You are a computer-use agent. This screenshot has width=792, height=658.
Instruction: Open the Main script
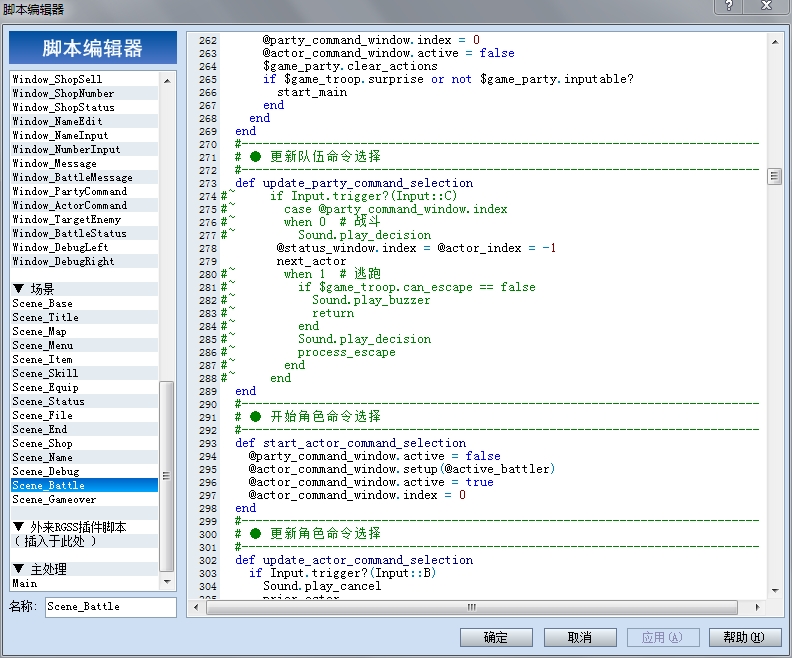coord(84,584)
